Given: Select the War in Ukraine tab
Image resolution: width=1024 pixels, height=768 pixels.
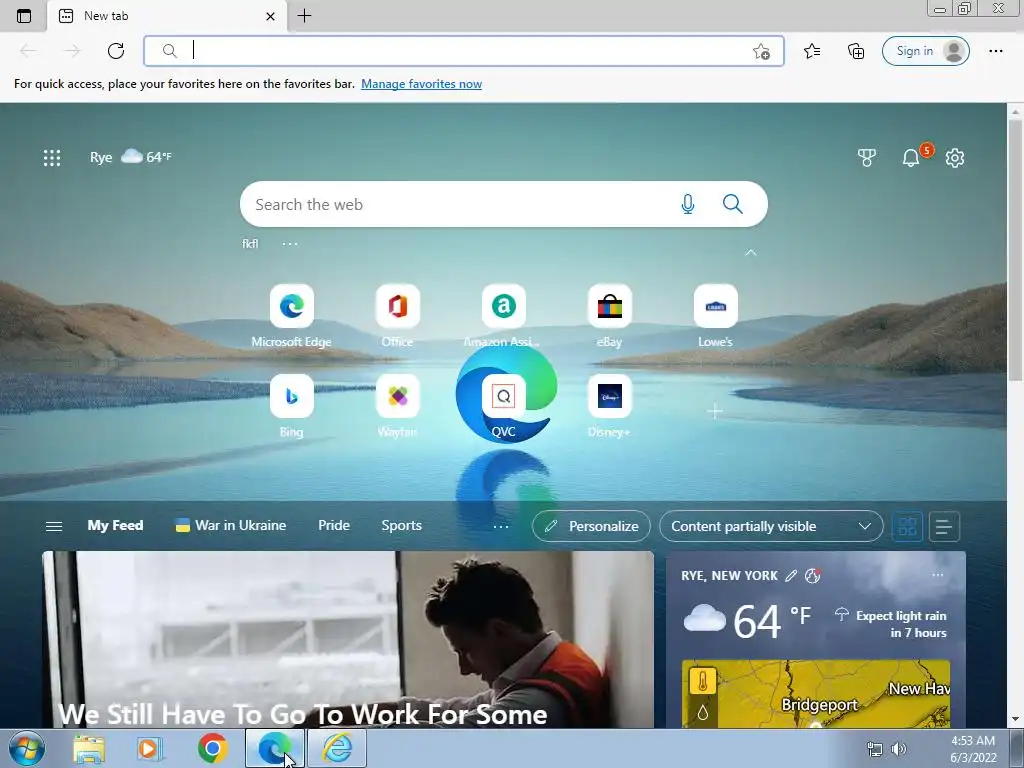Looking at the screenshot, I should 231,526.
